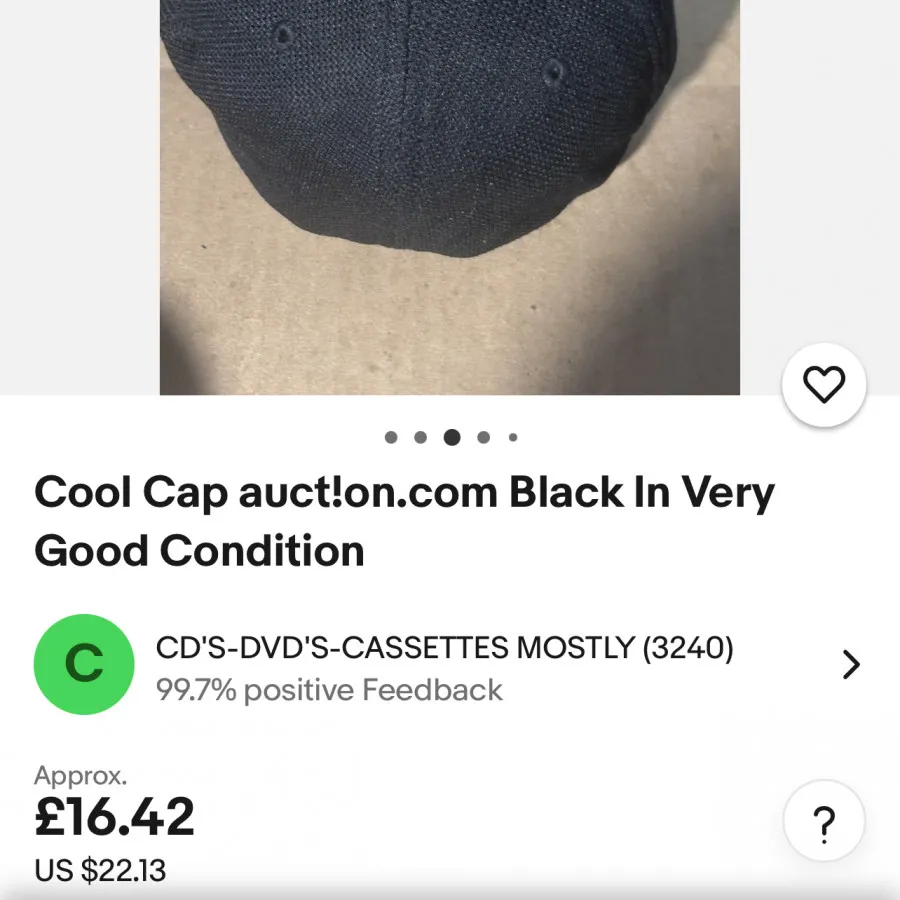Jump to last photo via smallest carousel dot
The width and height of the screenshot is (900, 900).
(x=513, y=437)
